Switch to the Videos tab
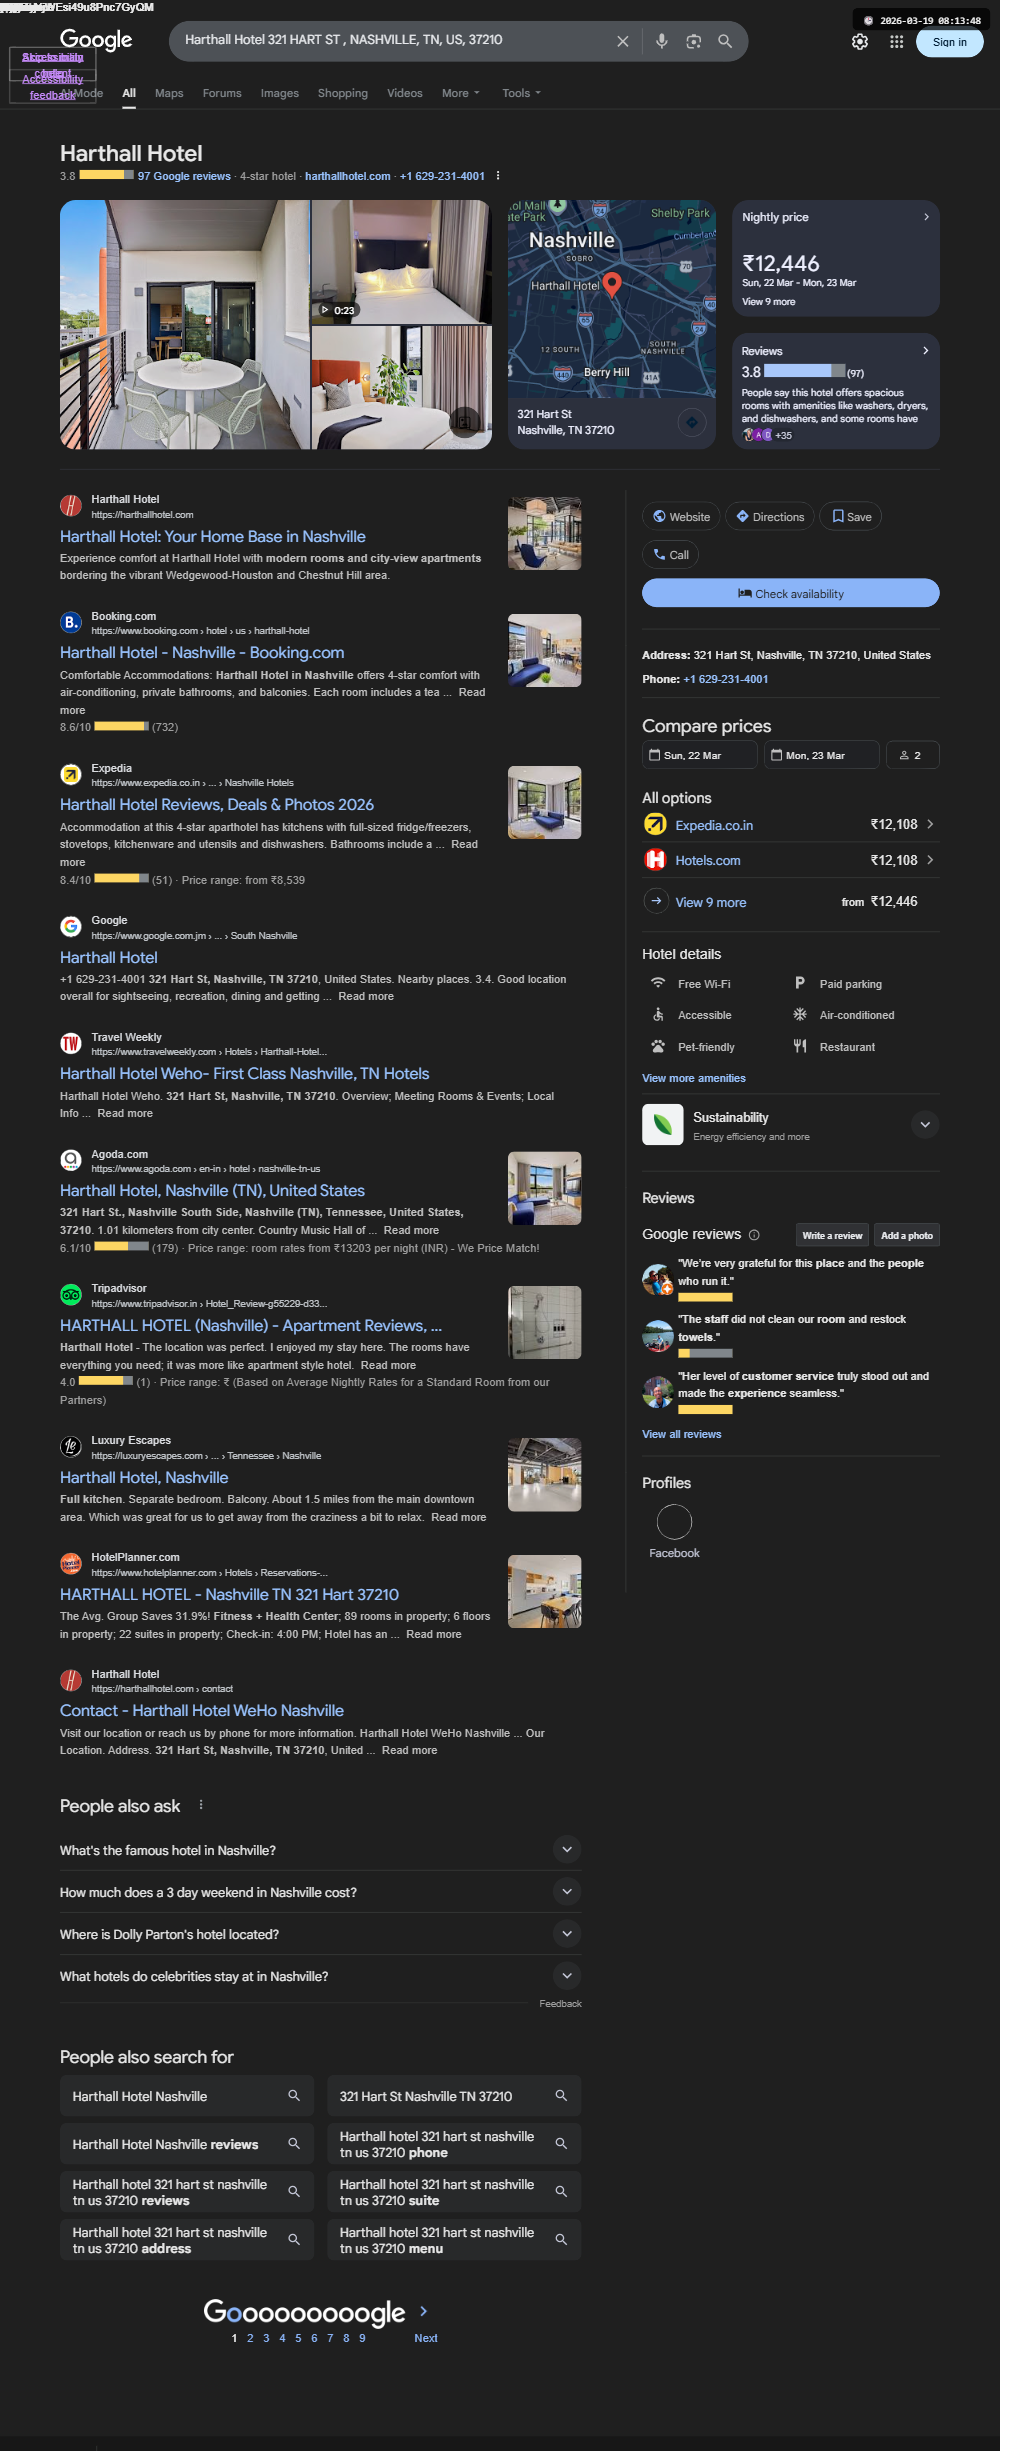Screen dimensions: 1012x2451 pyautogui.click(x=405, y=93)
